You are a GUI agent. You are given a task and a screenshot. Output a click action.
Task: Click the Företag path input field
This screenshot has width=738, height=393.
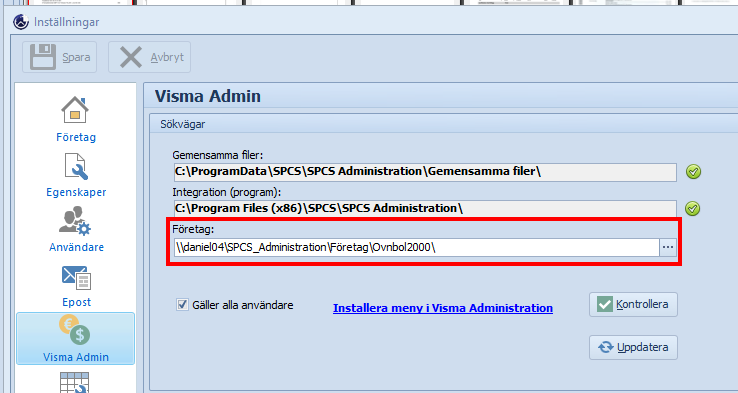click(417, 248)
